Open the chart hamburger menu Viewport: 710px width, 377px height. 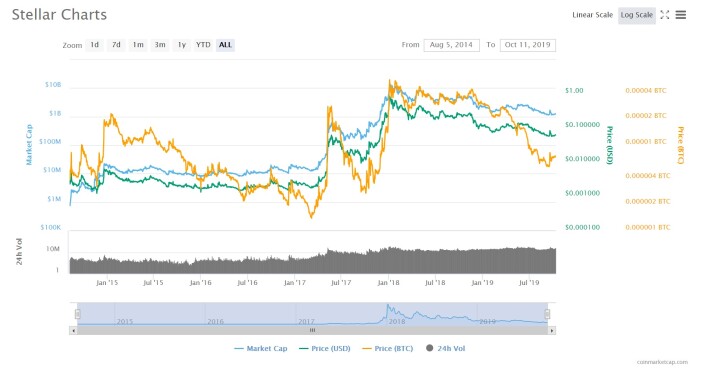coord(681,15)
